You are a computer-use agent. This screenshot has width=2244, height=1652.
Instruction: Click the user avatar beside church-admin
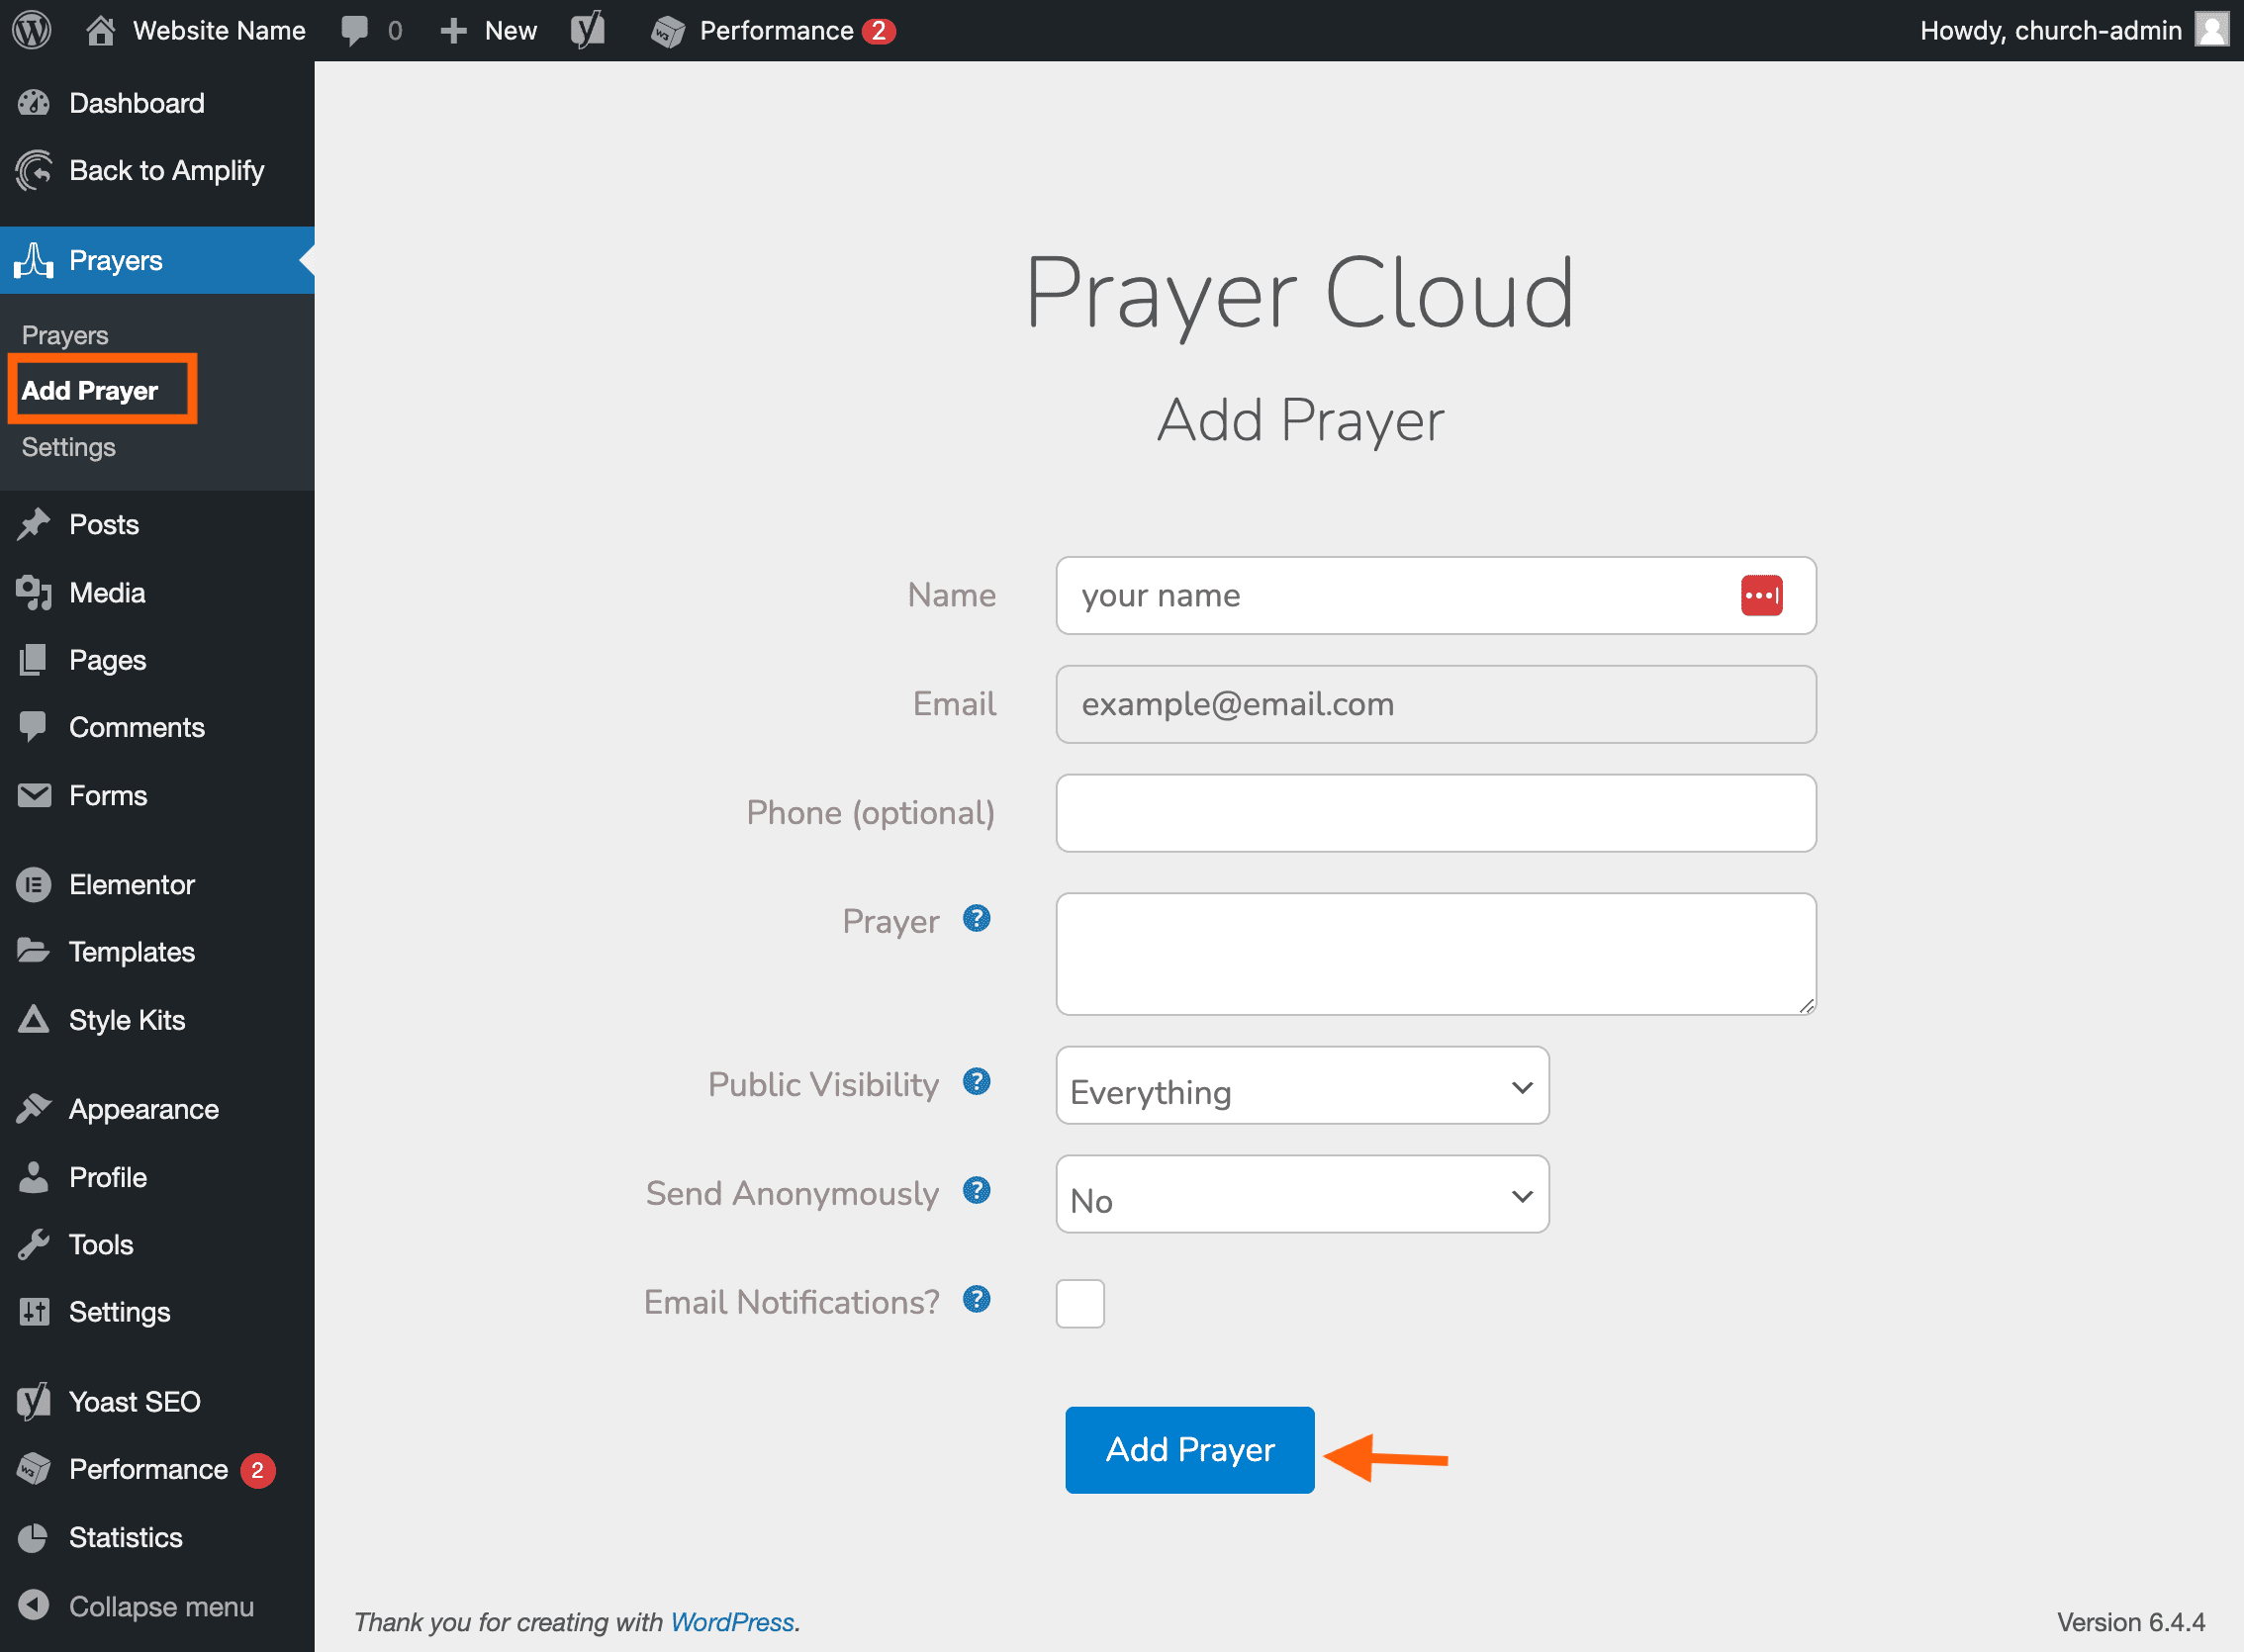coord(2210,30)
